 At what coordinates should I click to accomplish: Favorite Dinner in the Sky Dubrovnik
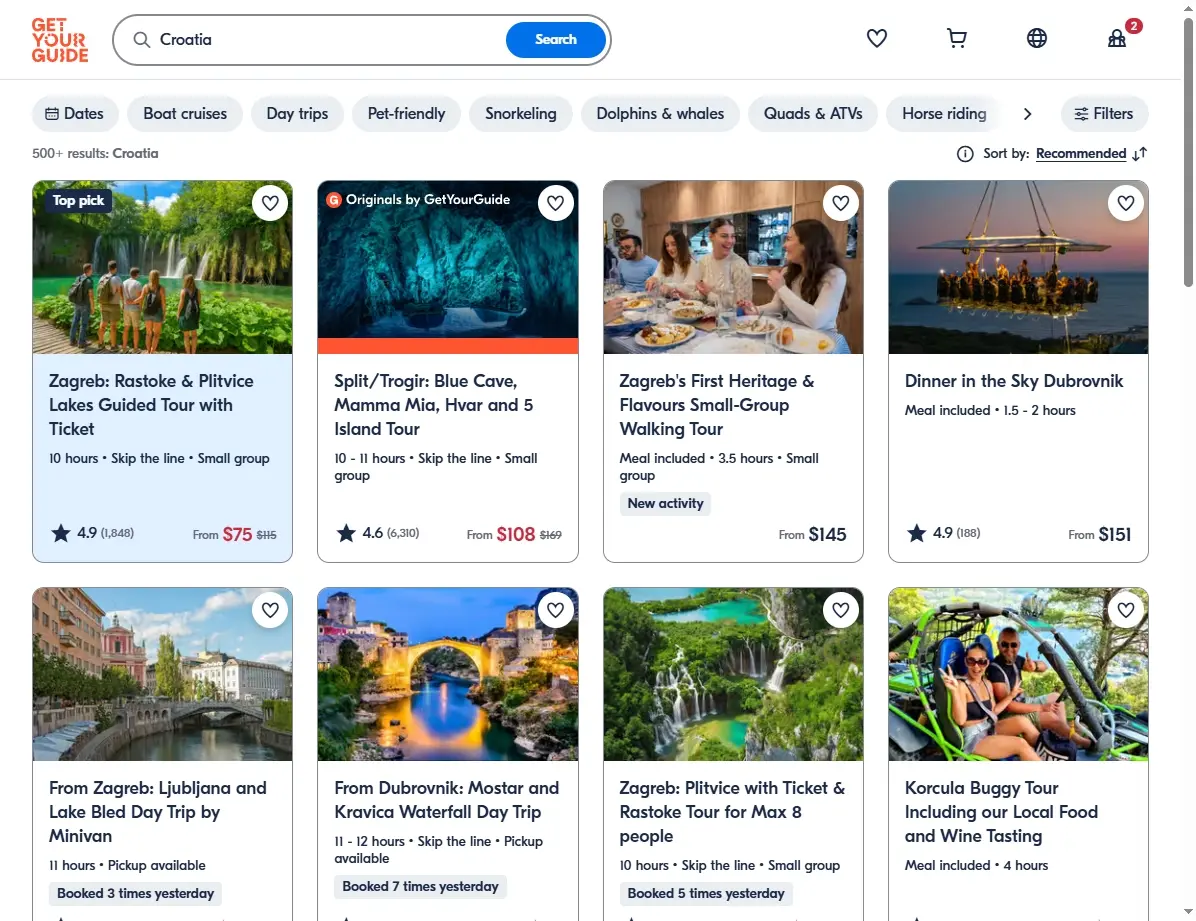[1126, 203]
